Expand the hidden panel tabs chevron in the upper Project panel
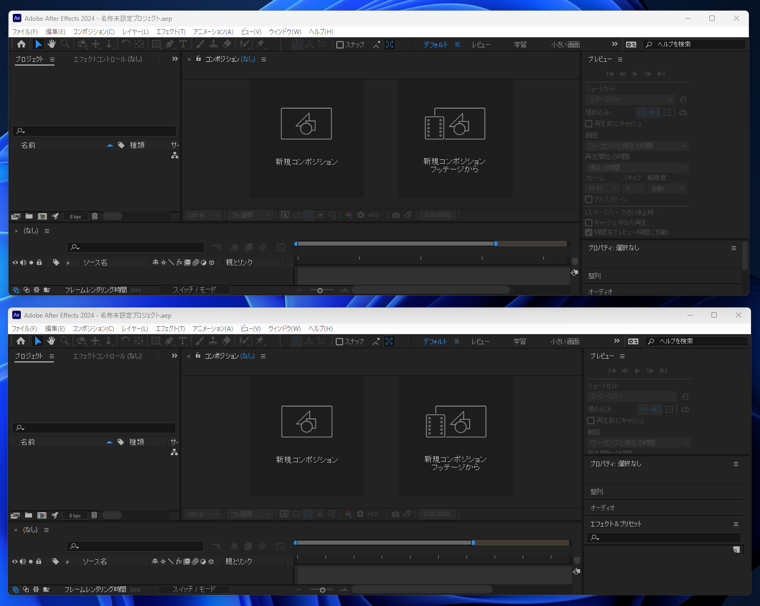Viewport: 760px width, 606px height. [174, 59]
